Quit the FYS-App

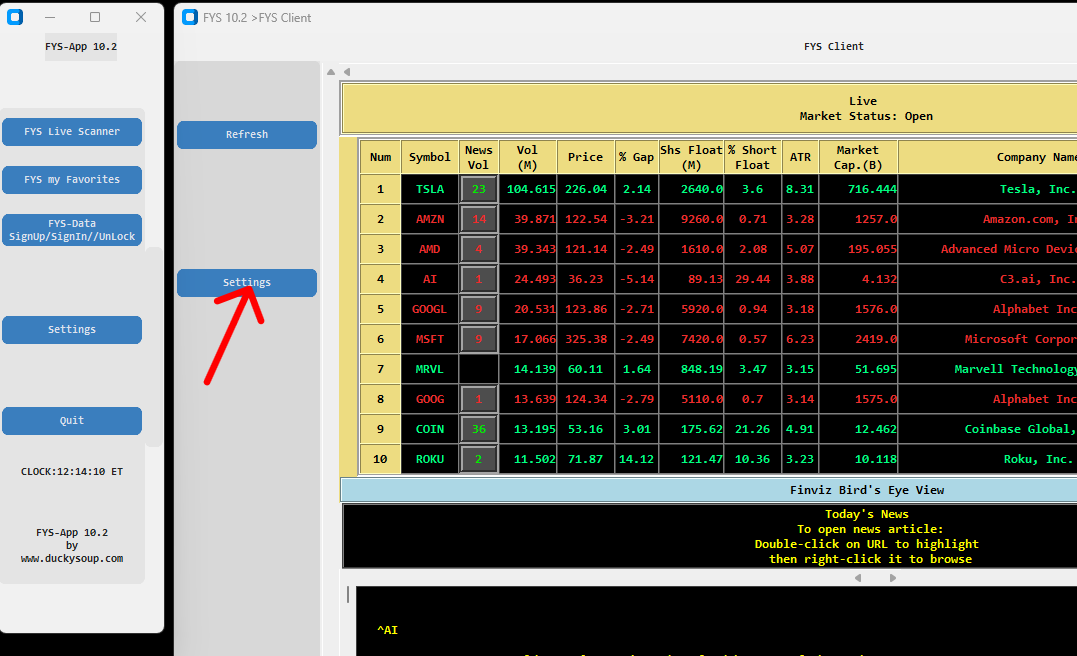pyautogui.click(x=72, y=420)
